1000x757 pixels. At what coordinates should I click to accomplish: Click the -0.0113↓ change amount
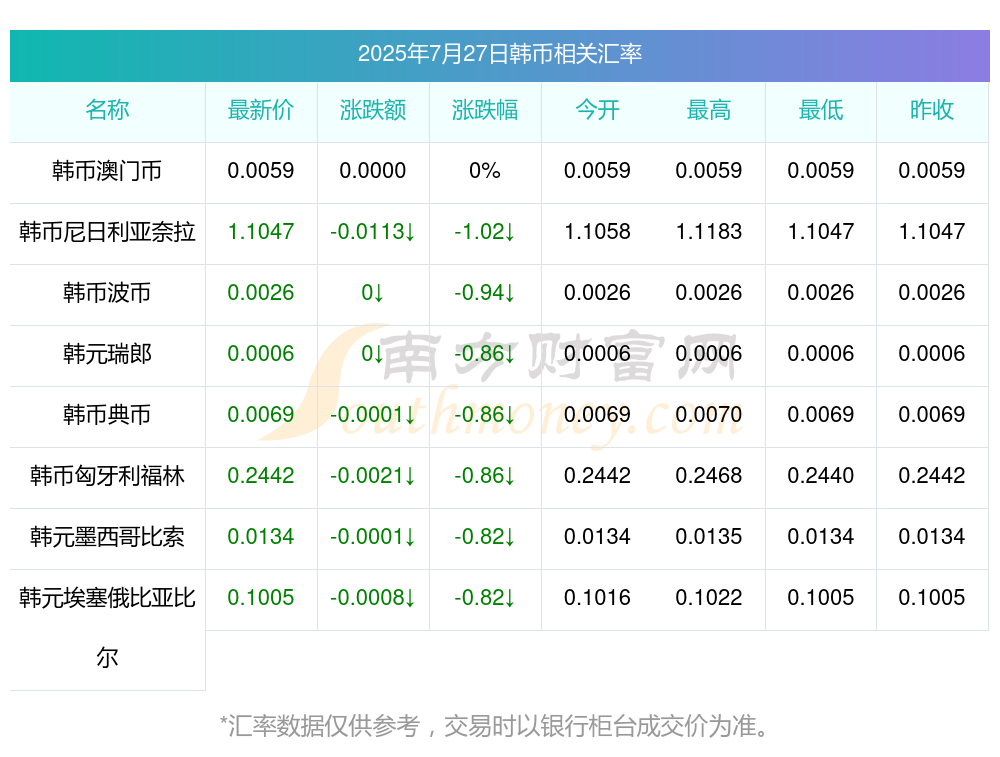tap(373, 232)
